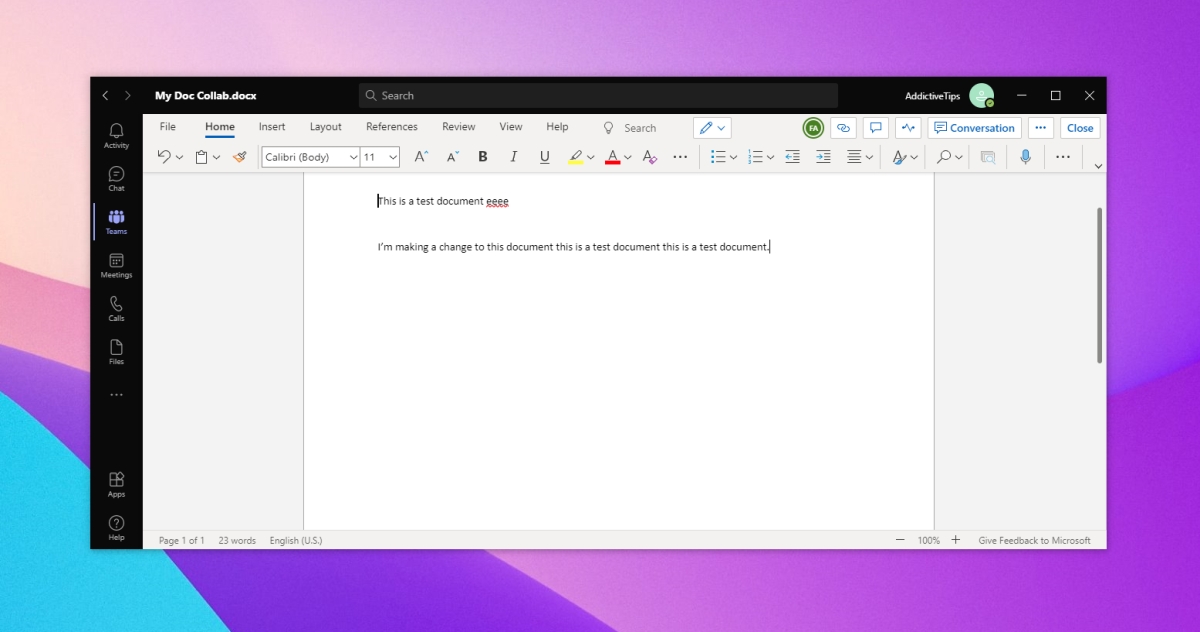Go forward with the right arrow
The image size is (1200, 632).
pos(127,96)
